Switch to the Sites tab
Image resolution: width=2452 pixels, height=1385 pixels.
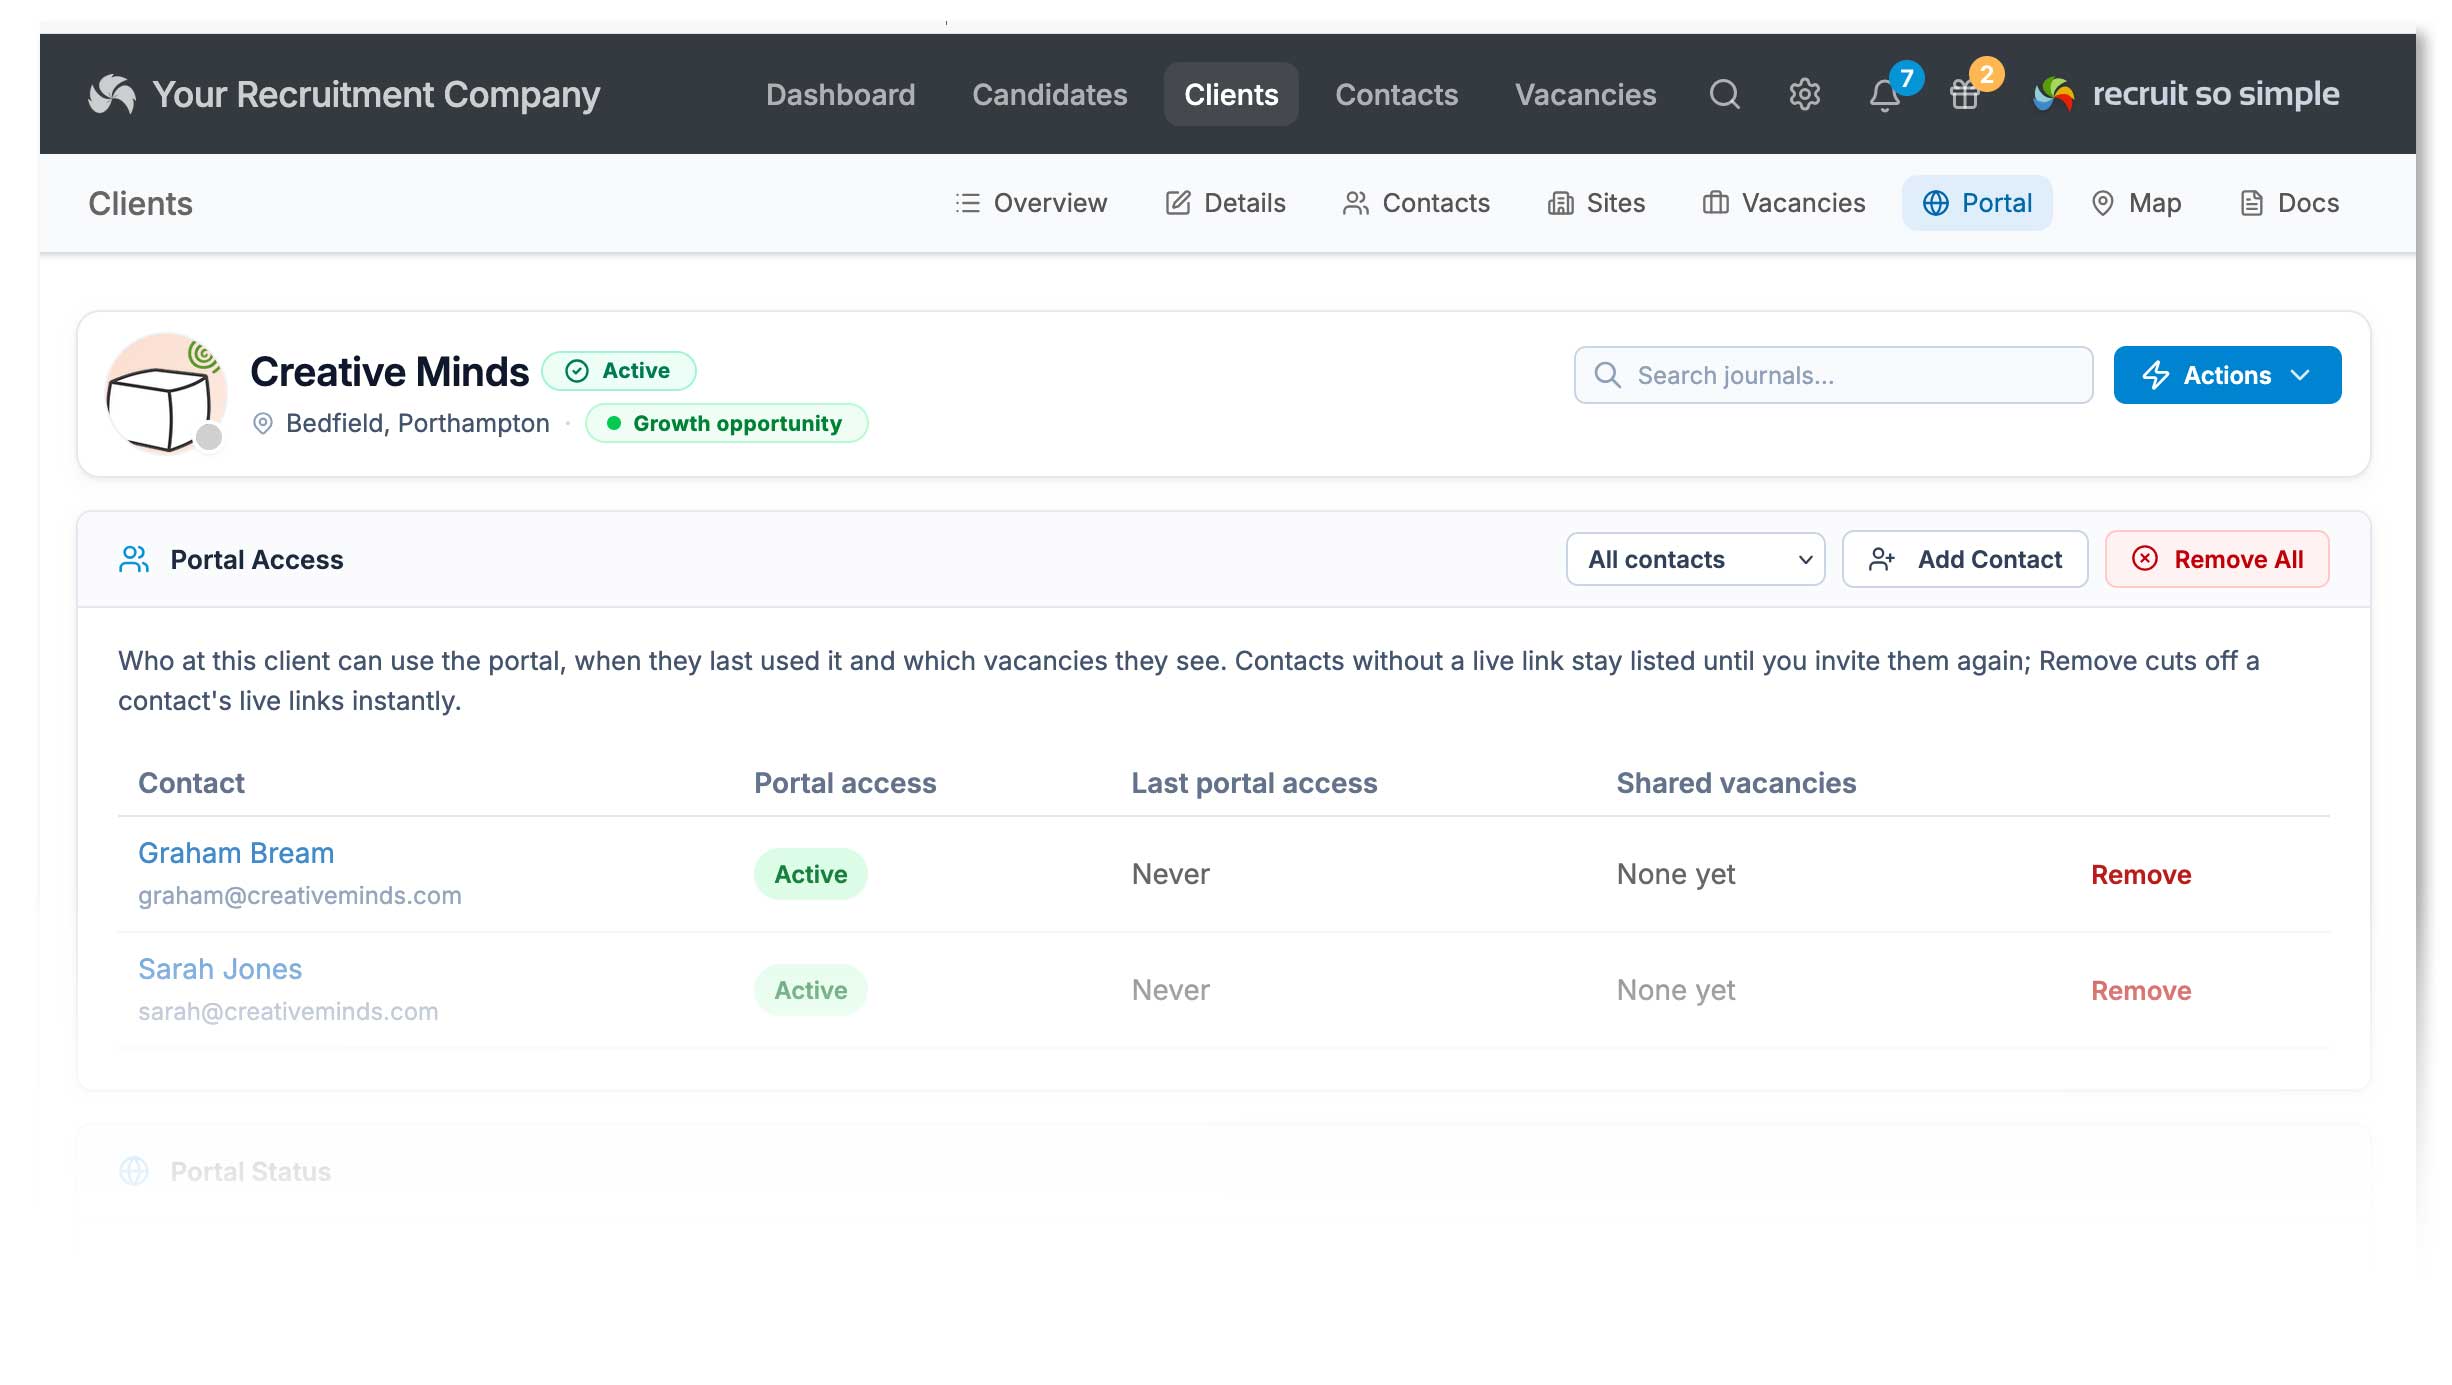point(1596,203)
